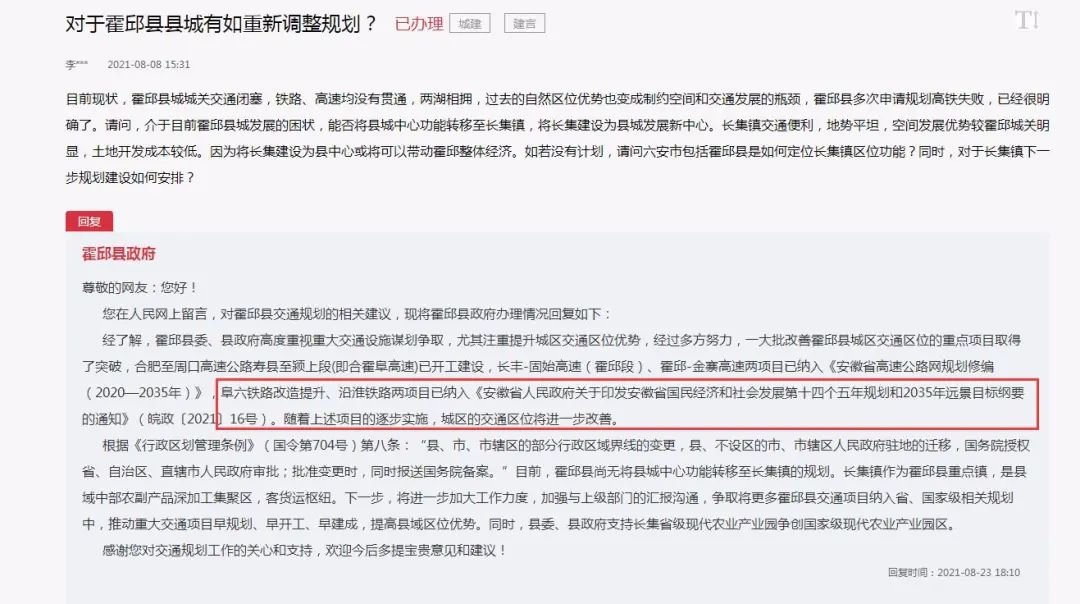
Task: Click the text 皖政〔2021〕16号
Action: 207,419
